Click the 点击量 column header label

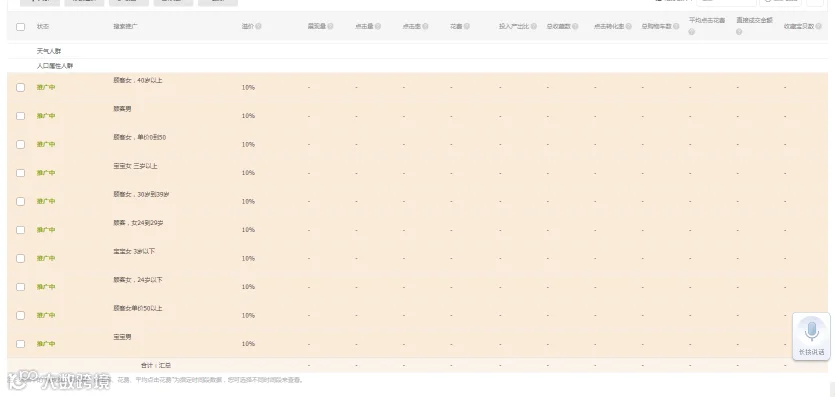364,26
